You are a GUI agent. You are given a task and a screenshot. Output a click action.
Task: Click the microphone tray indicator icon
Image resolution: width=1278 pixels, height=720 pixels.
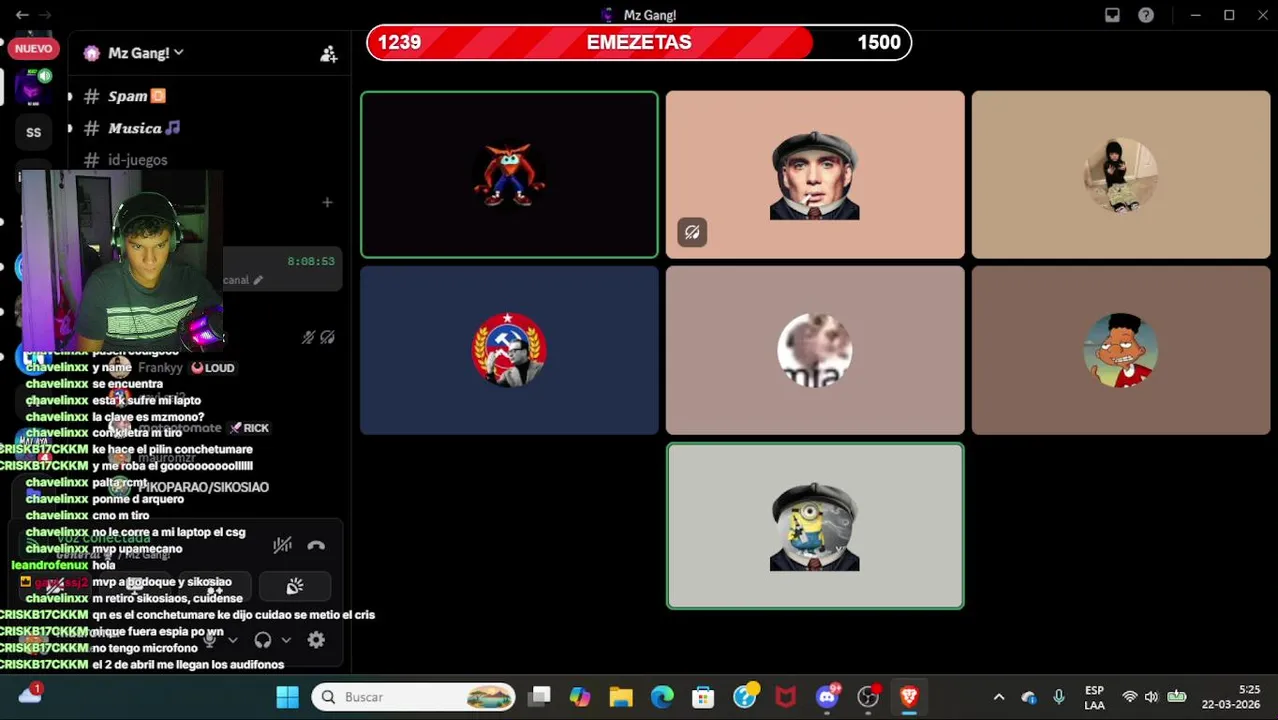(x=1058, y=697)
